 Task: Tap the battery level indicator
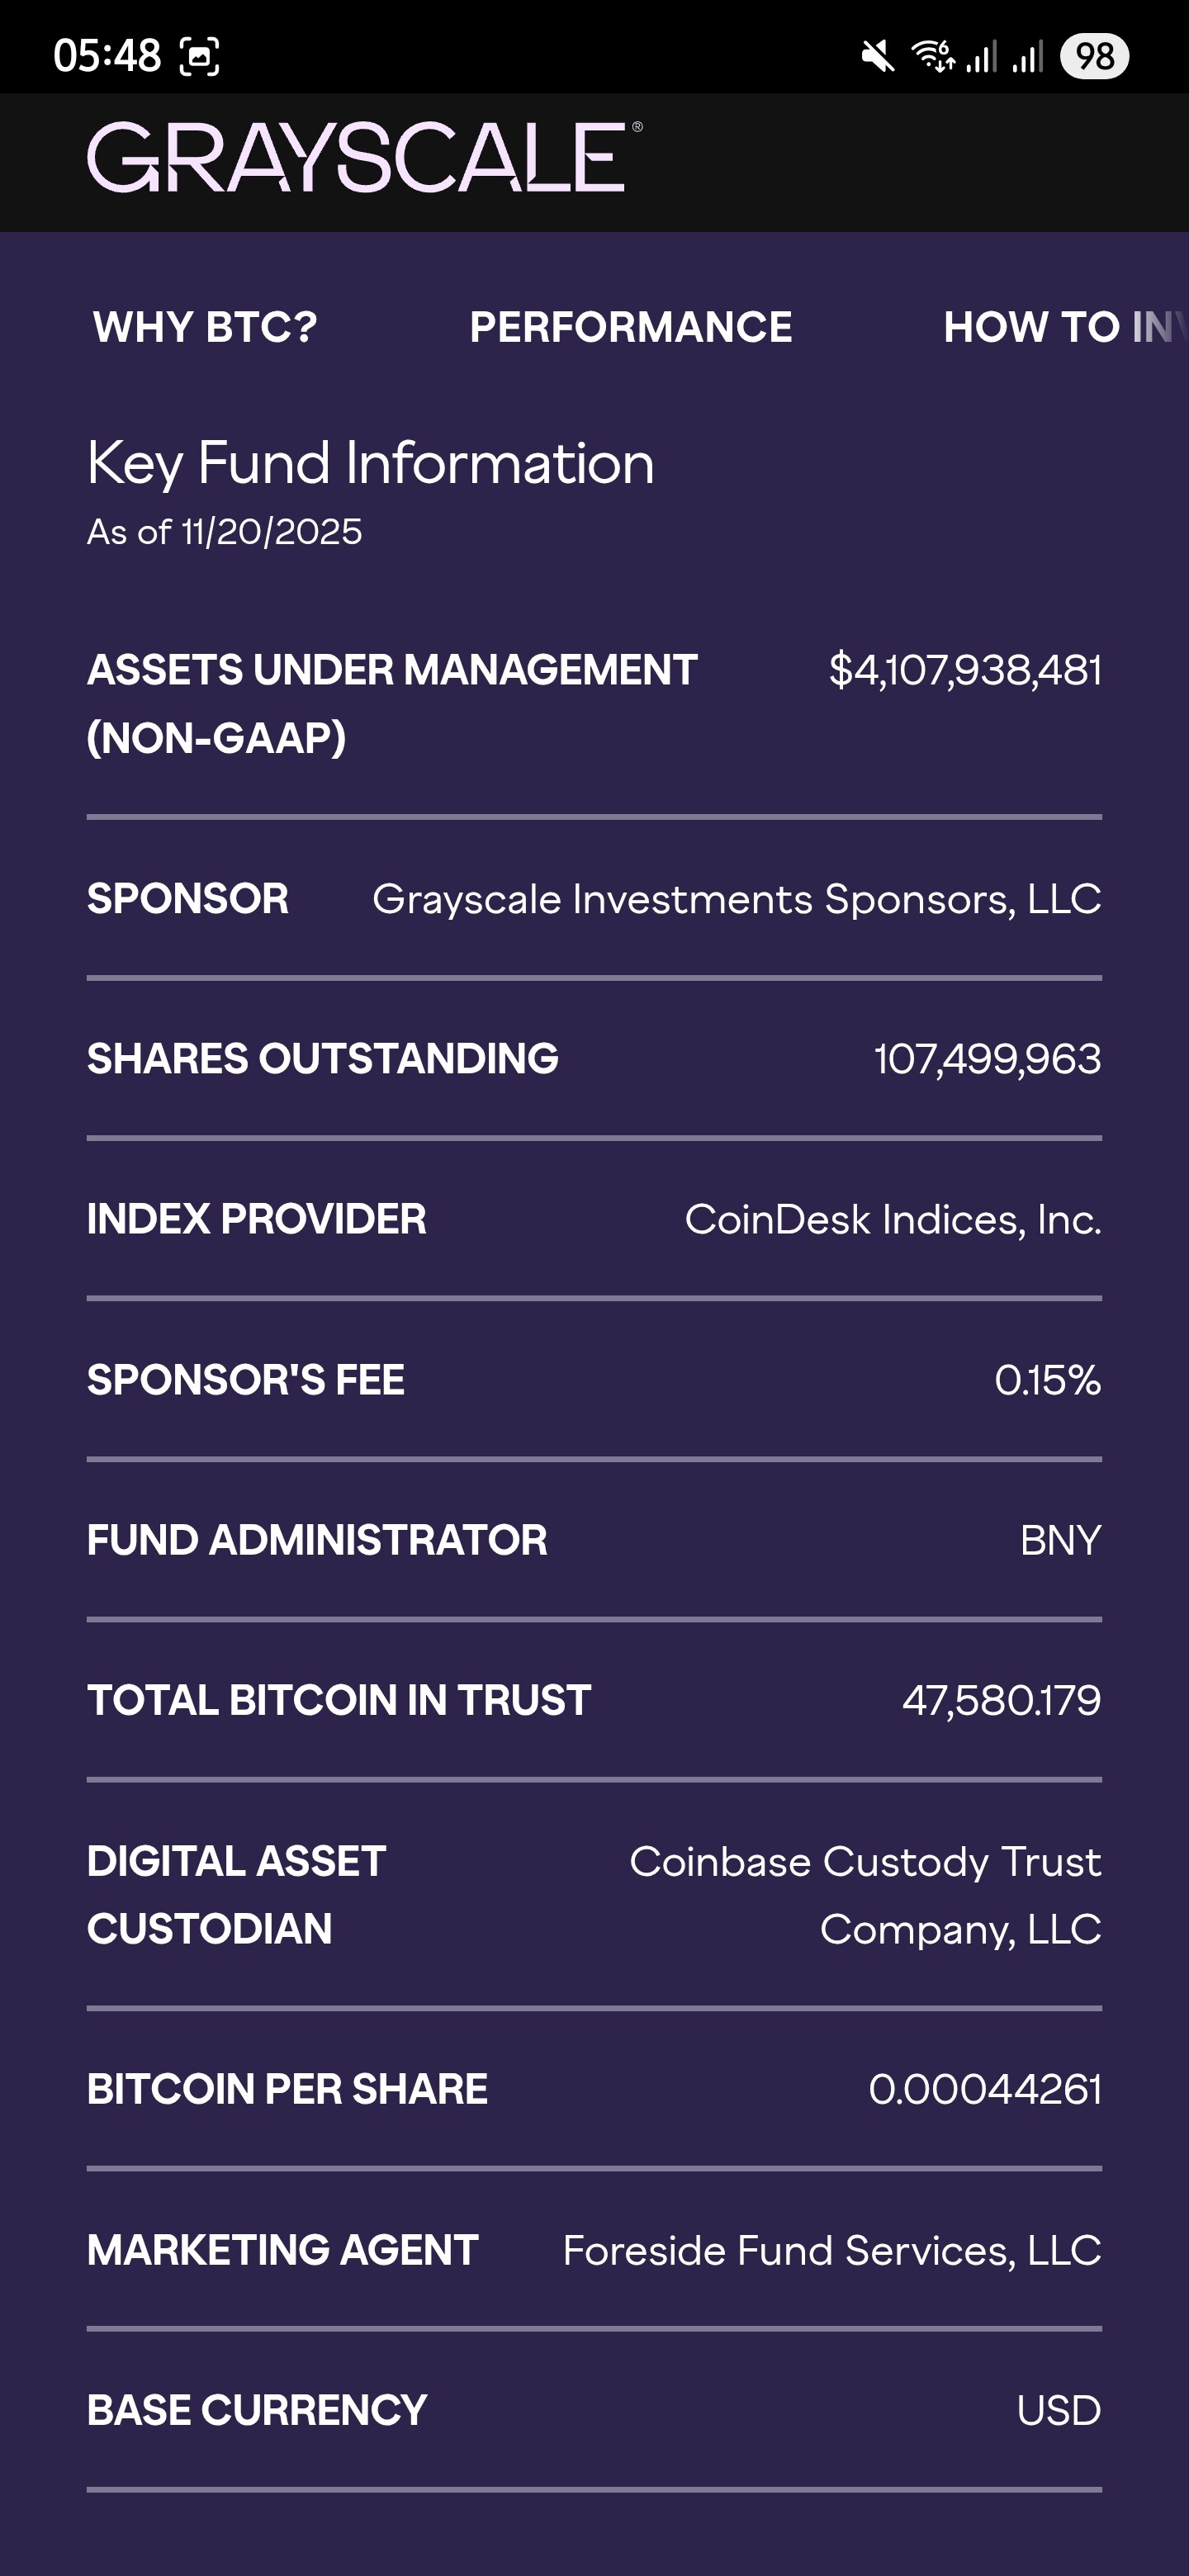[1095, 56]
